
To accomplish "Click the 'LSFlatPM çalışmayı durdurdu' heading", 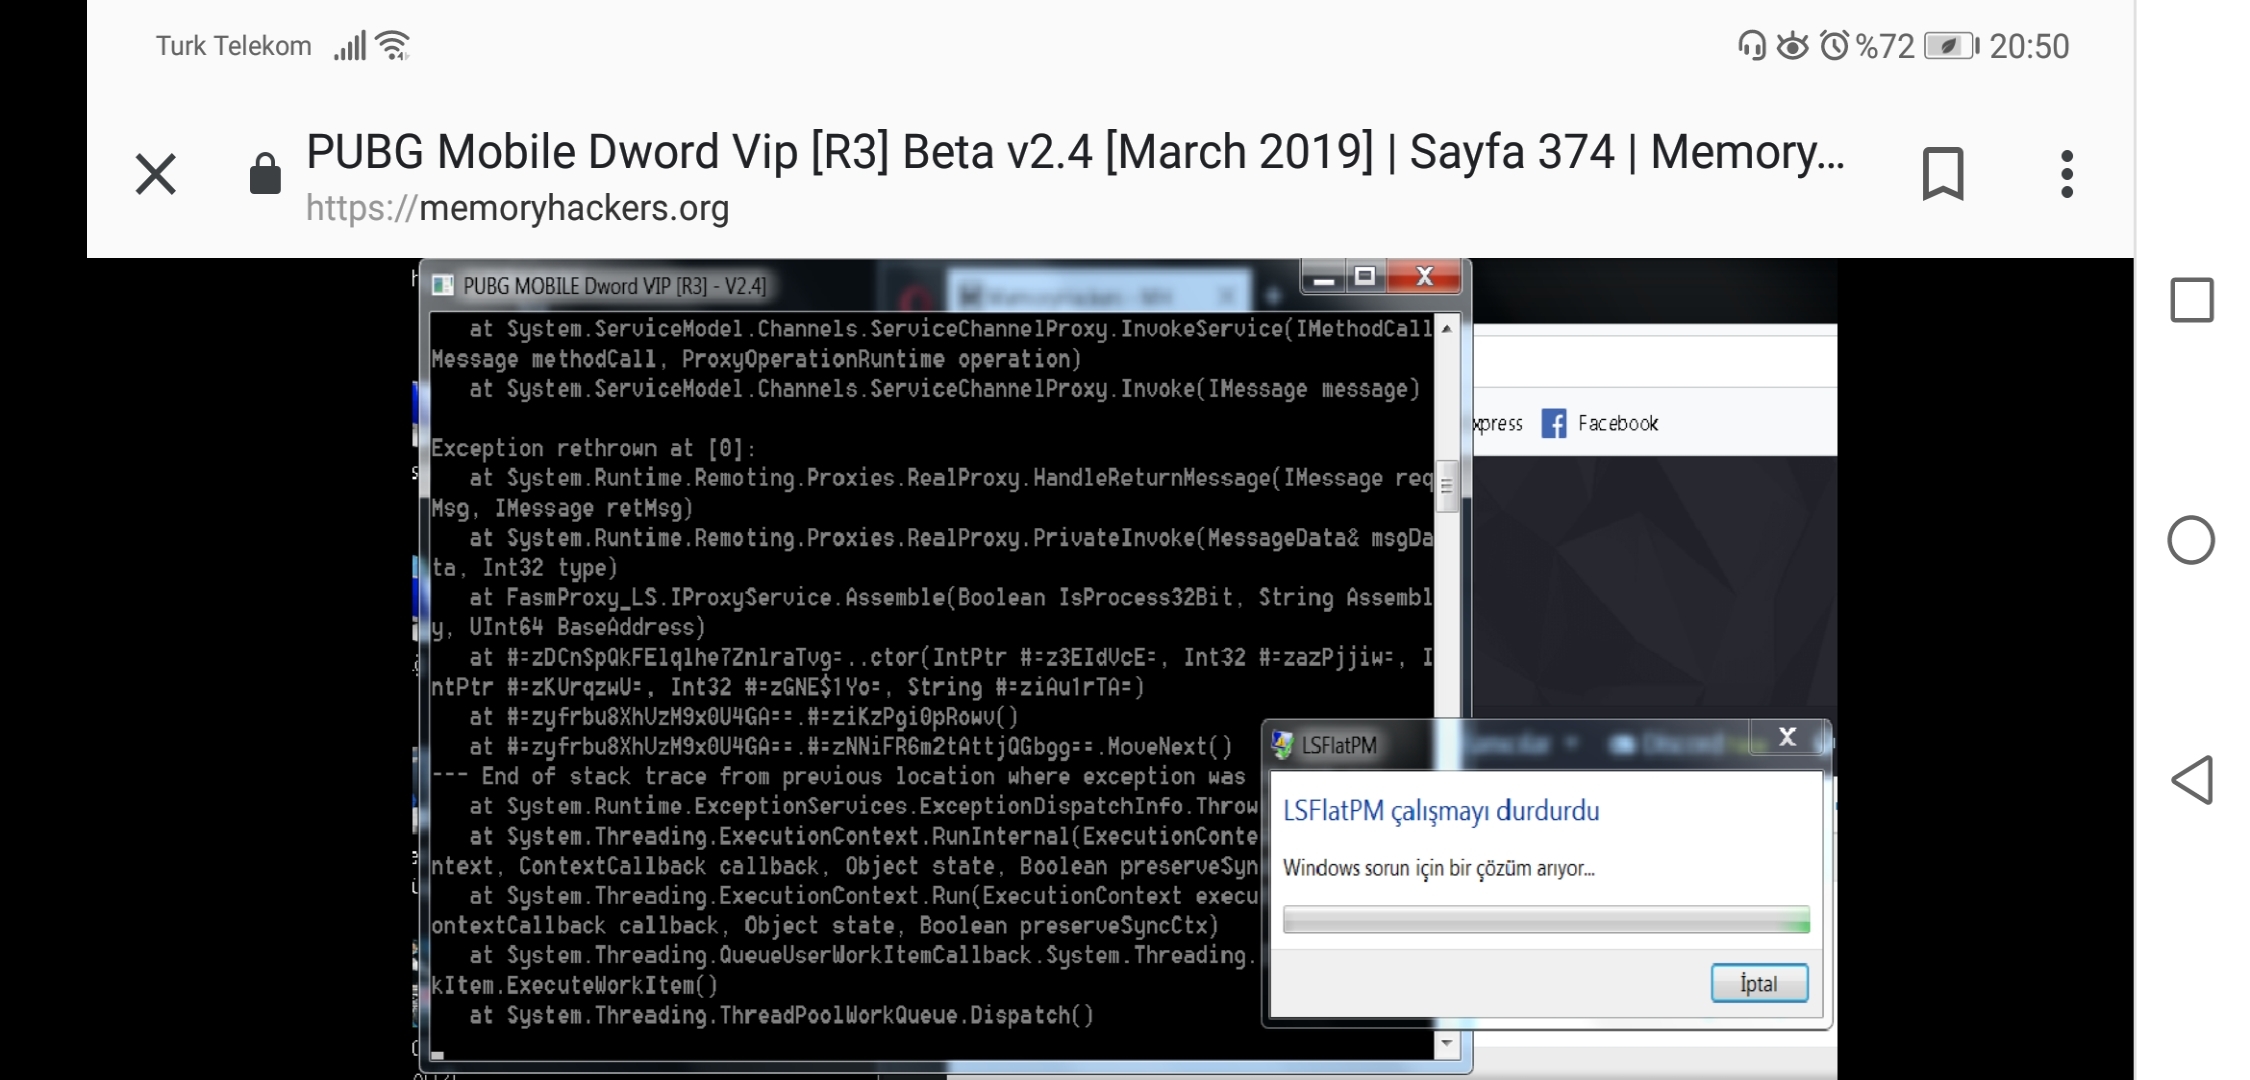I will [x=1441, y=810].
